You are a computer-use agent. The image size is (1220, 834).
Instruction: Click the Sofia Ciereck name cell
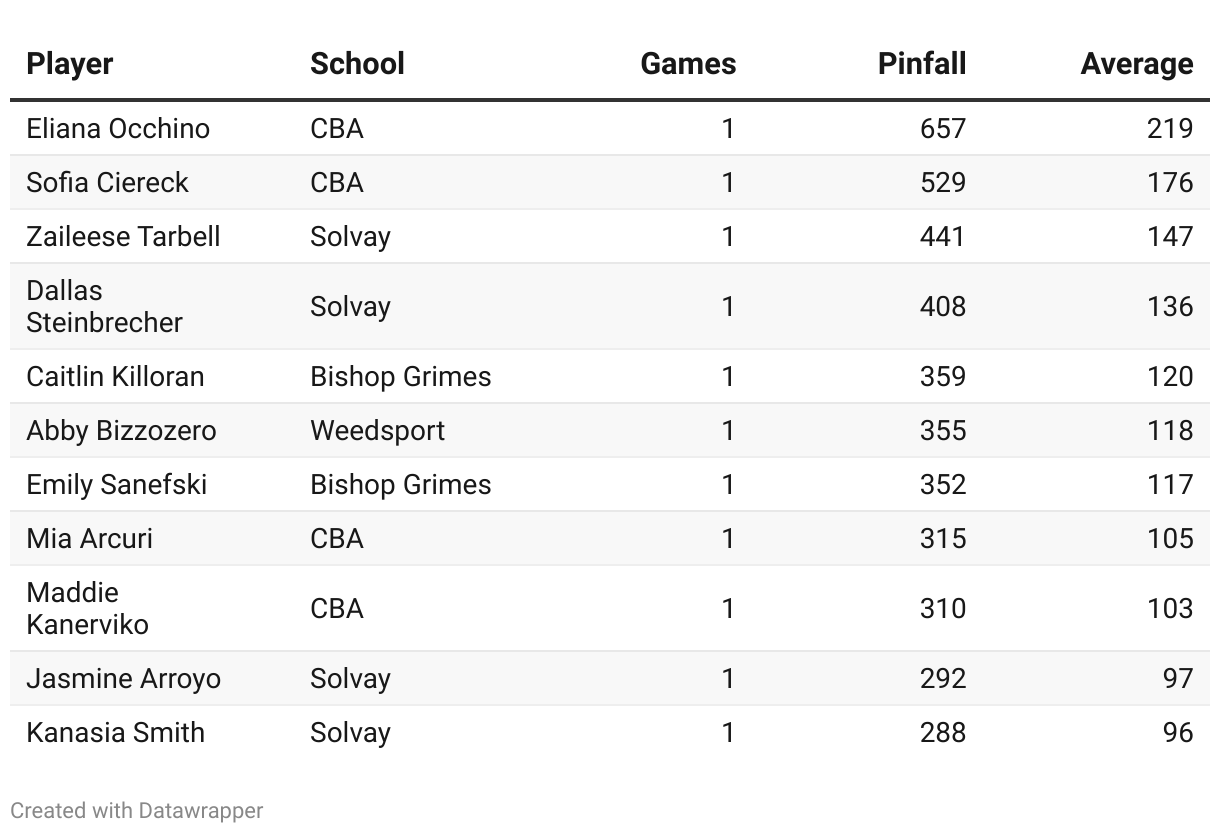coord(107,183)
